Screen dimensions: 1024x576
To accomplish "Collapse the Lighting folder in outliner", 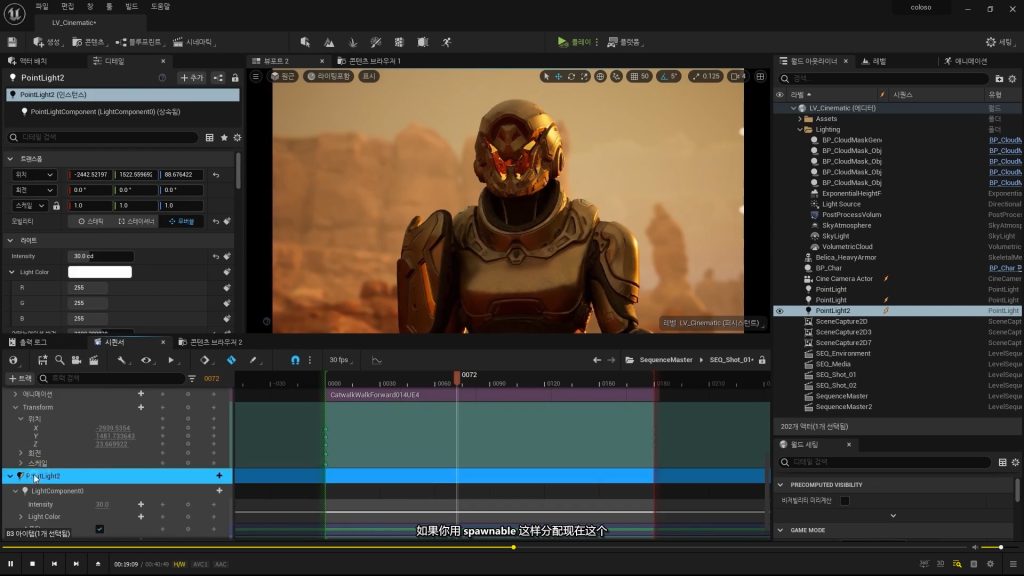I will point(799,129).
